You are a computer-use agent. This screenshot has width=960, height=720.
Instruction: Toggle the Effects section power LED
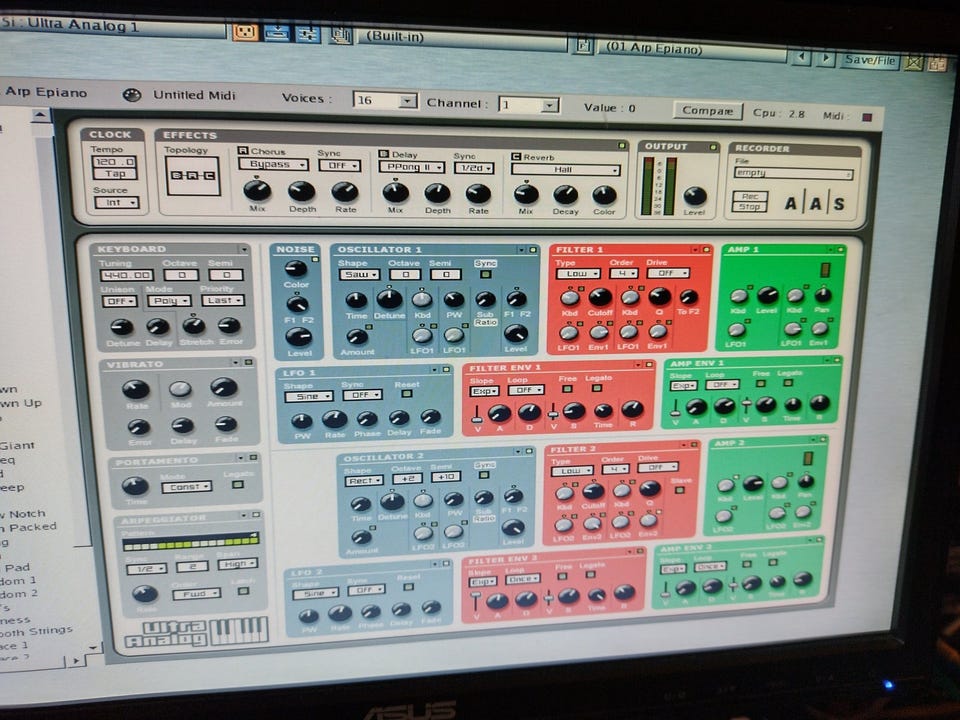[621, 146]
